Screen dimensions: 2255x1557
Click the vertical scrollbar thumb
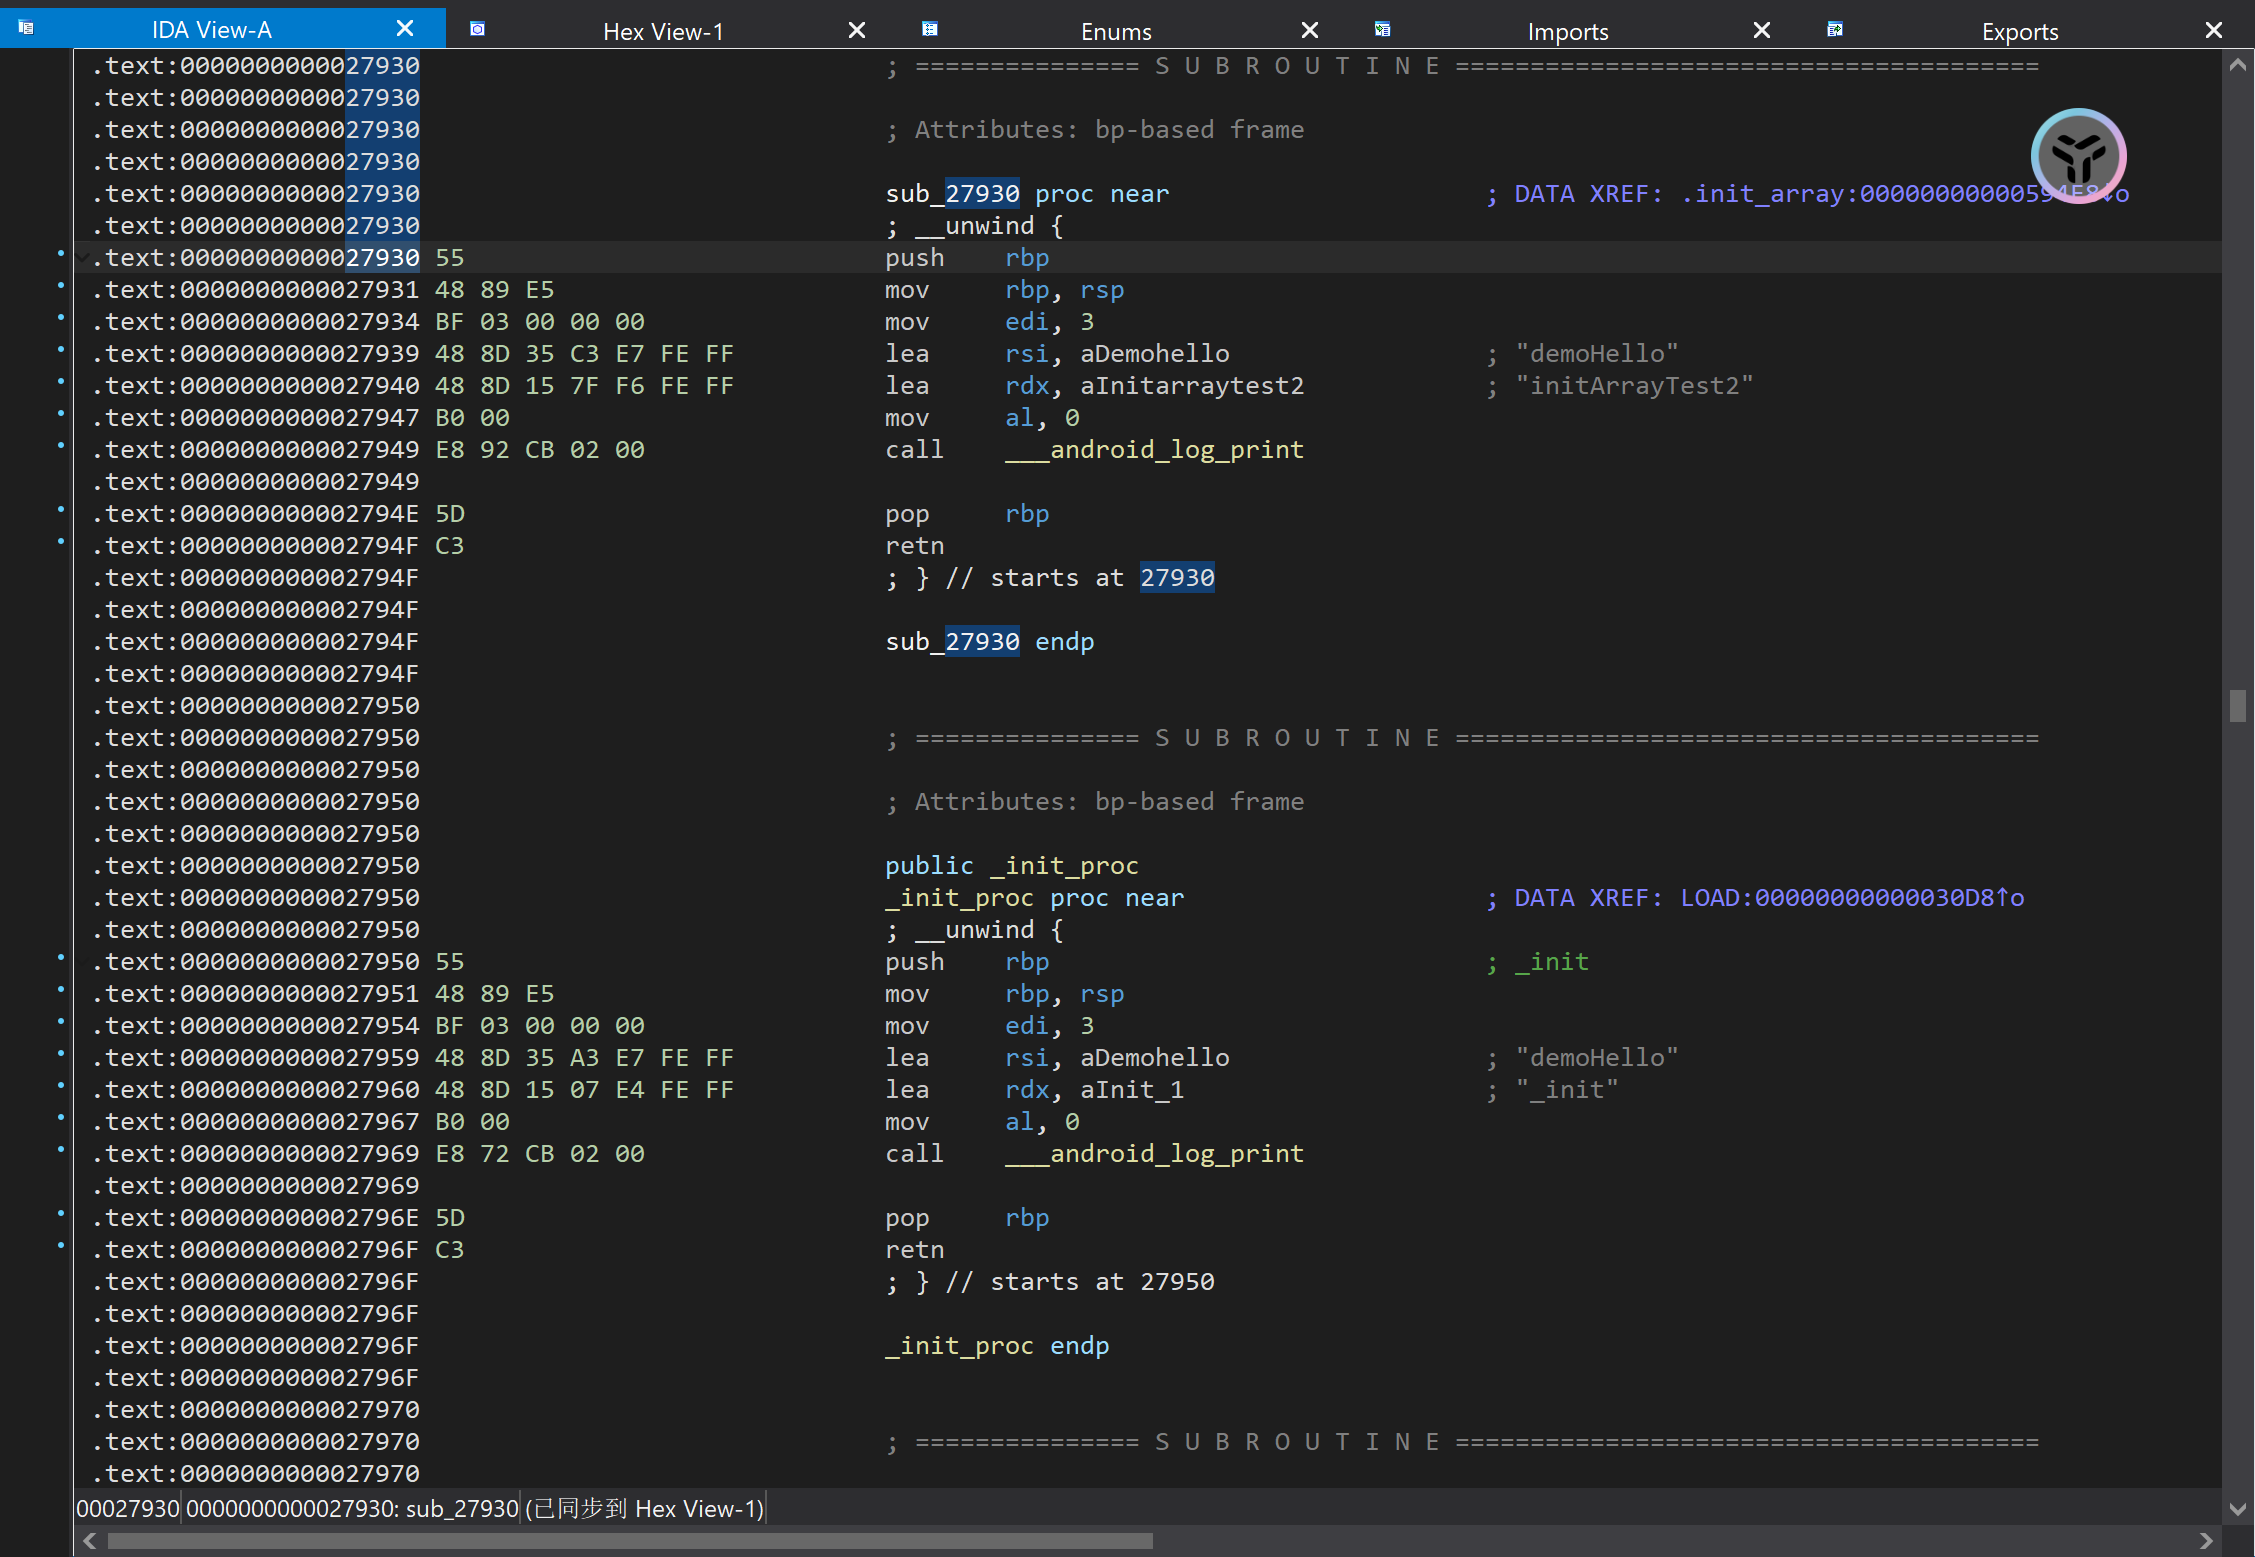click(2238, 705)
